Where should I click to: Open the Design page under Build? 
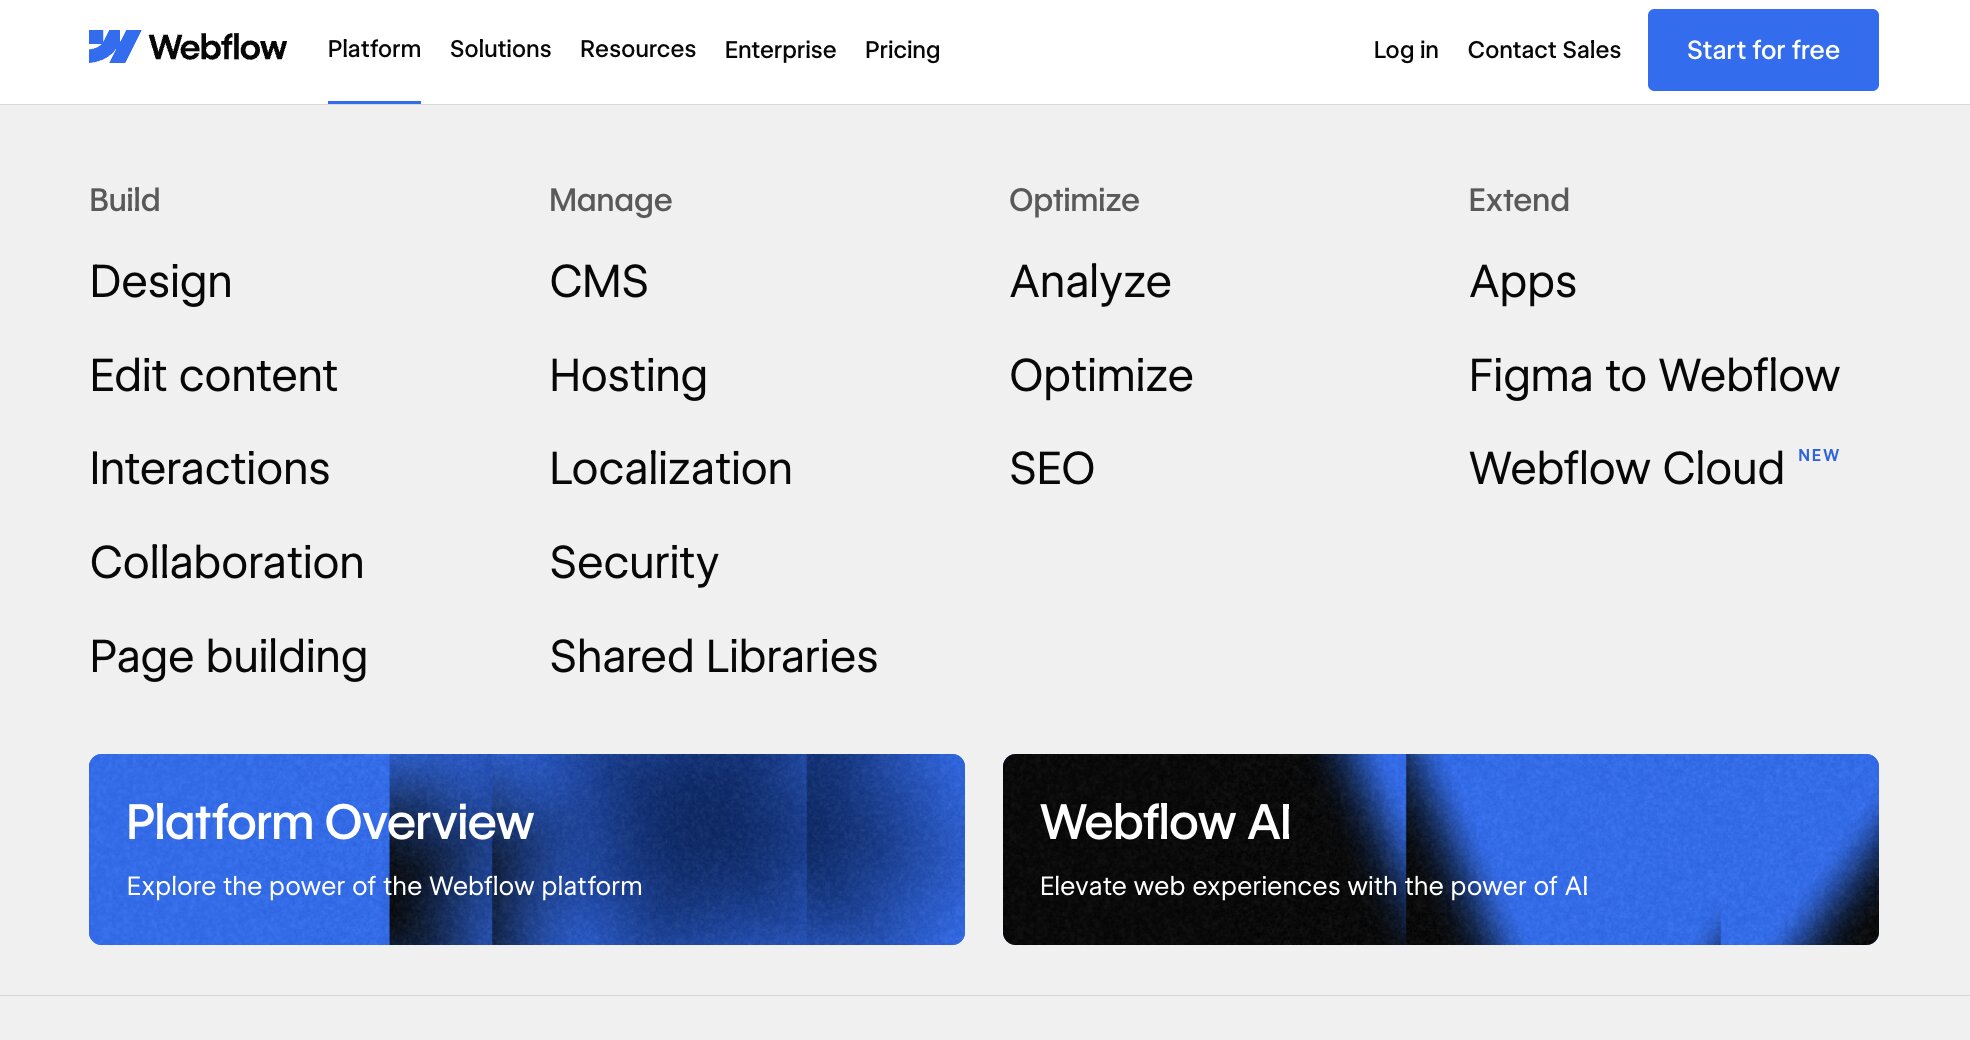160,281
